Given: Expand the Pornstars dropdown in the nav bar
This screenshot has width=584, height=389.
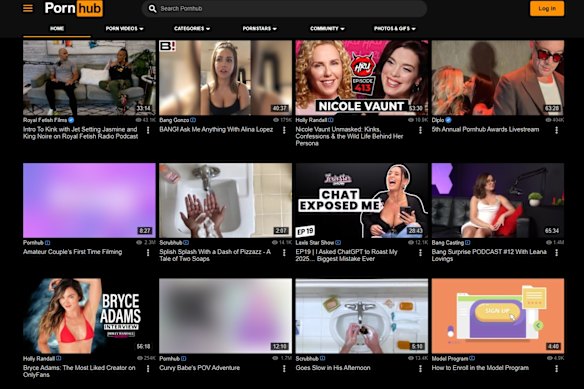Looking at the screenshot, I should [x=260, y=28].
